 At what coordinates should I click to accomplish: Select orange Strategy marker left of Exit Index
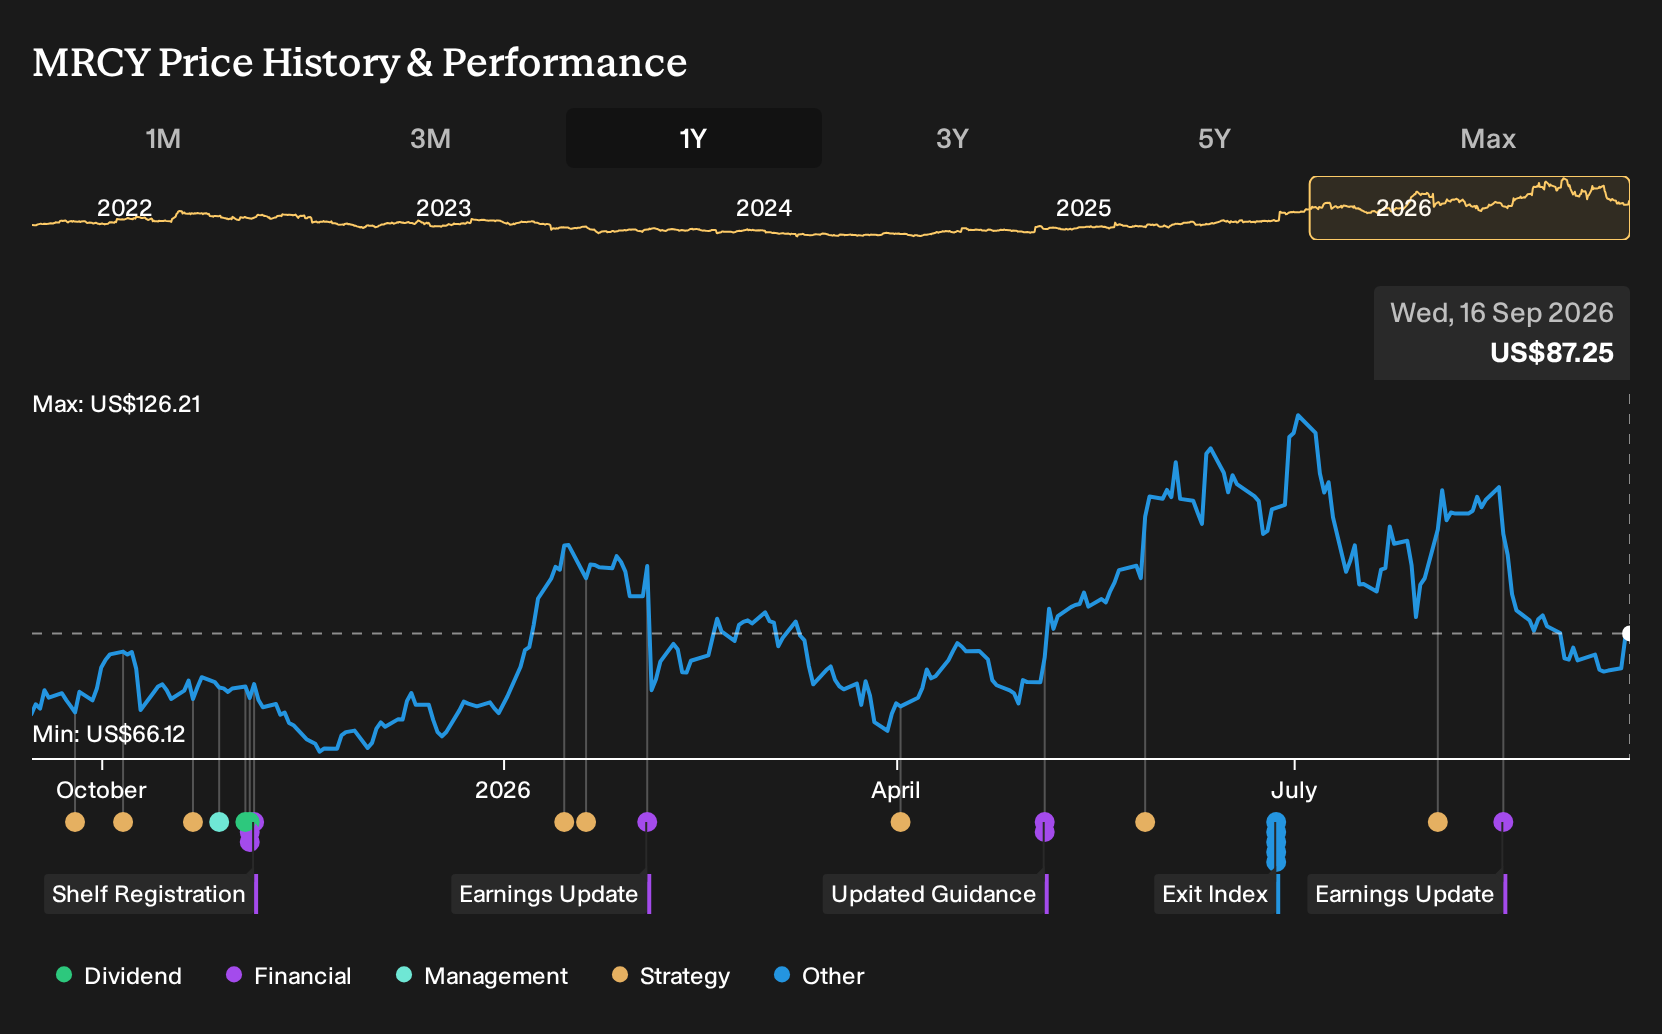[1145, 822]
